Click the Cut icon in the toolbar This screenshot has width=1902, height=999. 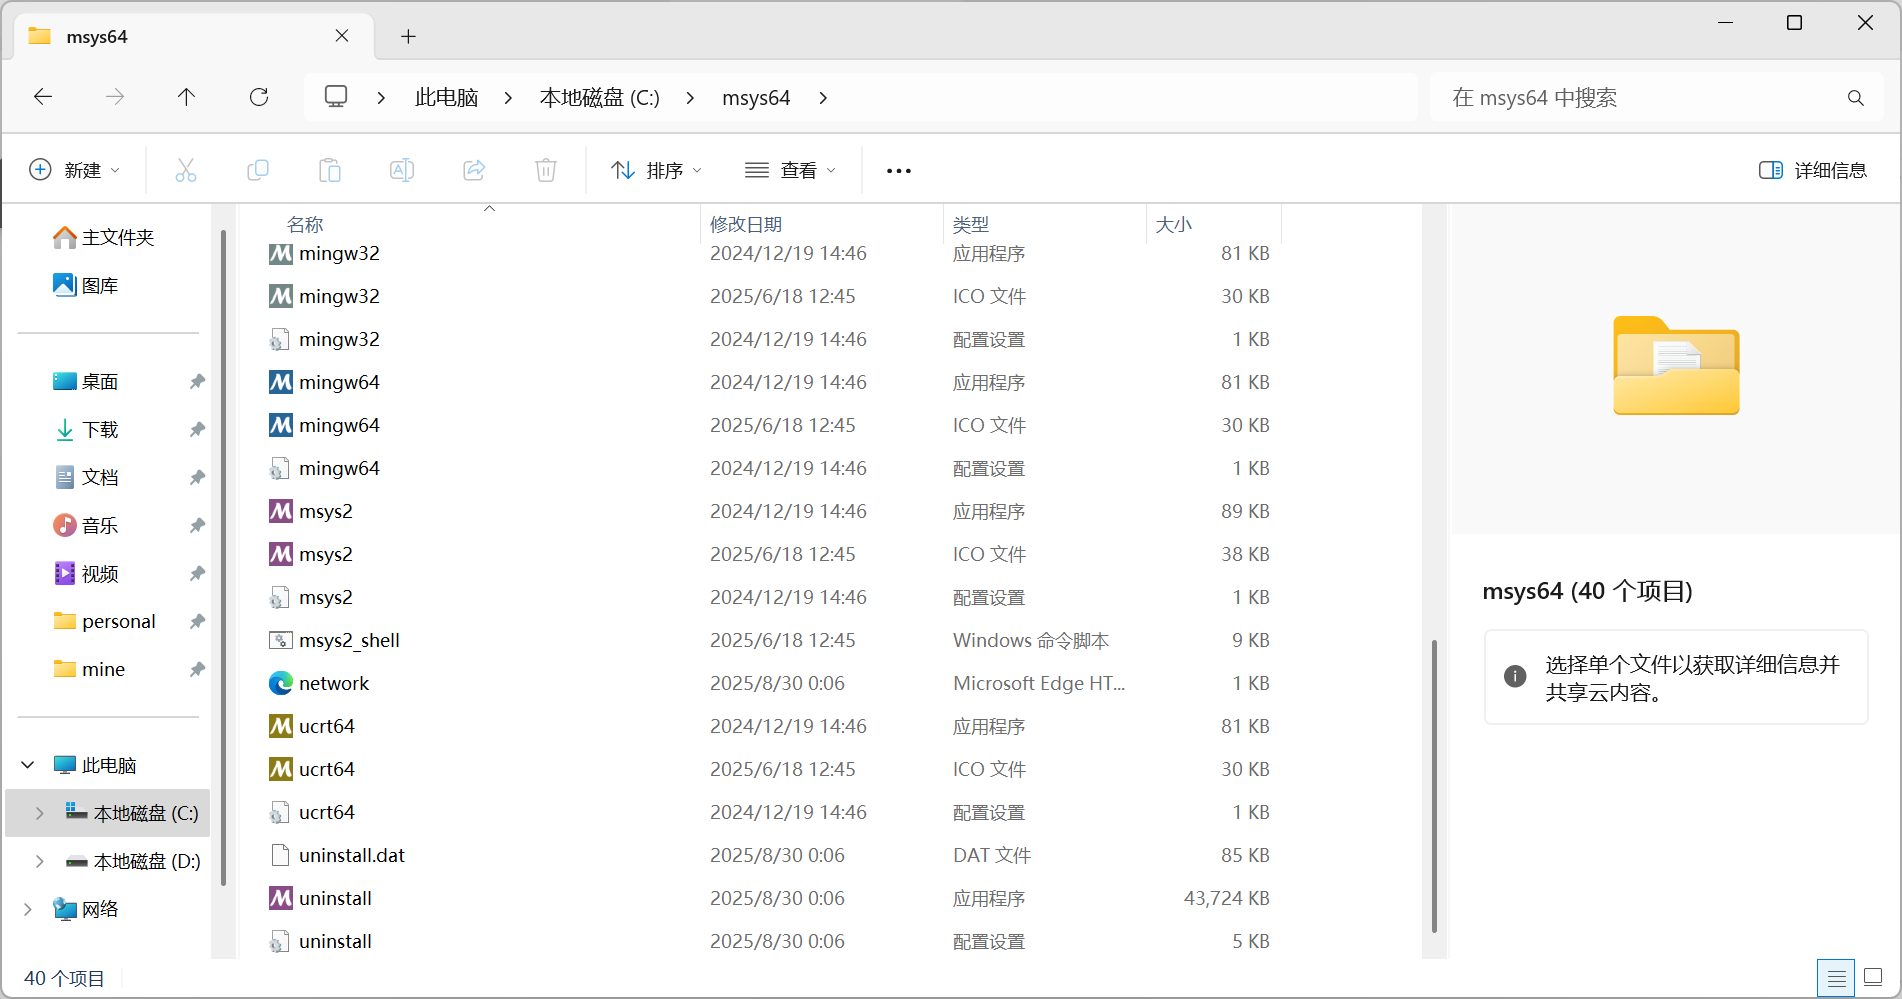[186, 169]
